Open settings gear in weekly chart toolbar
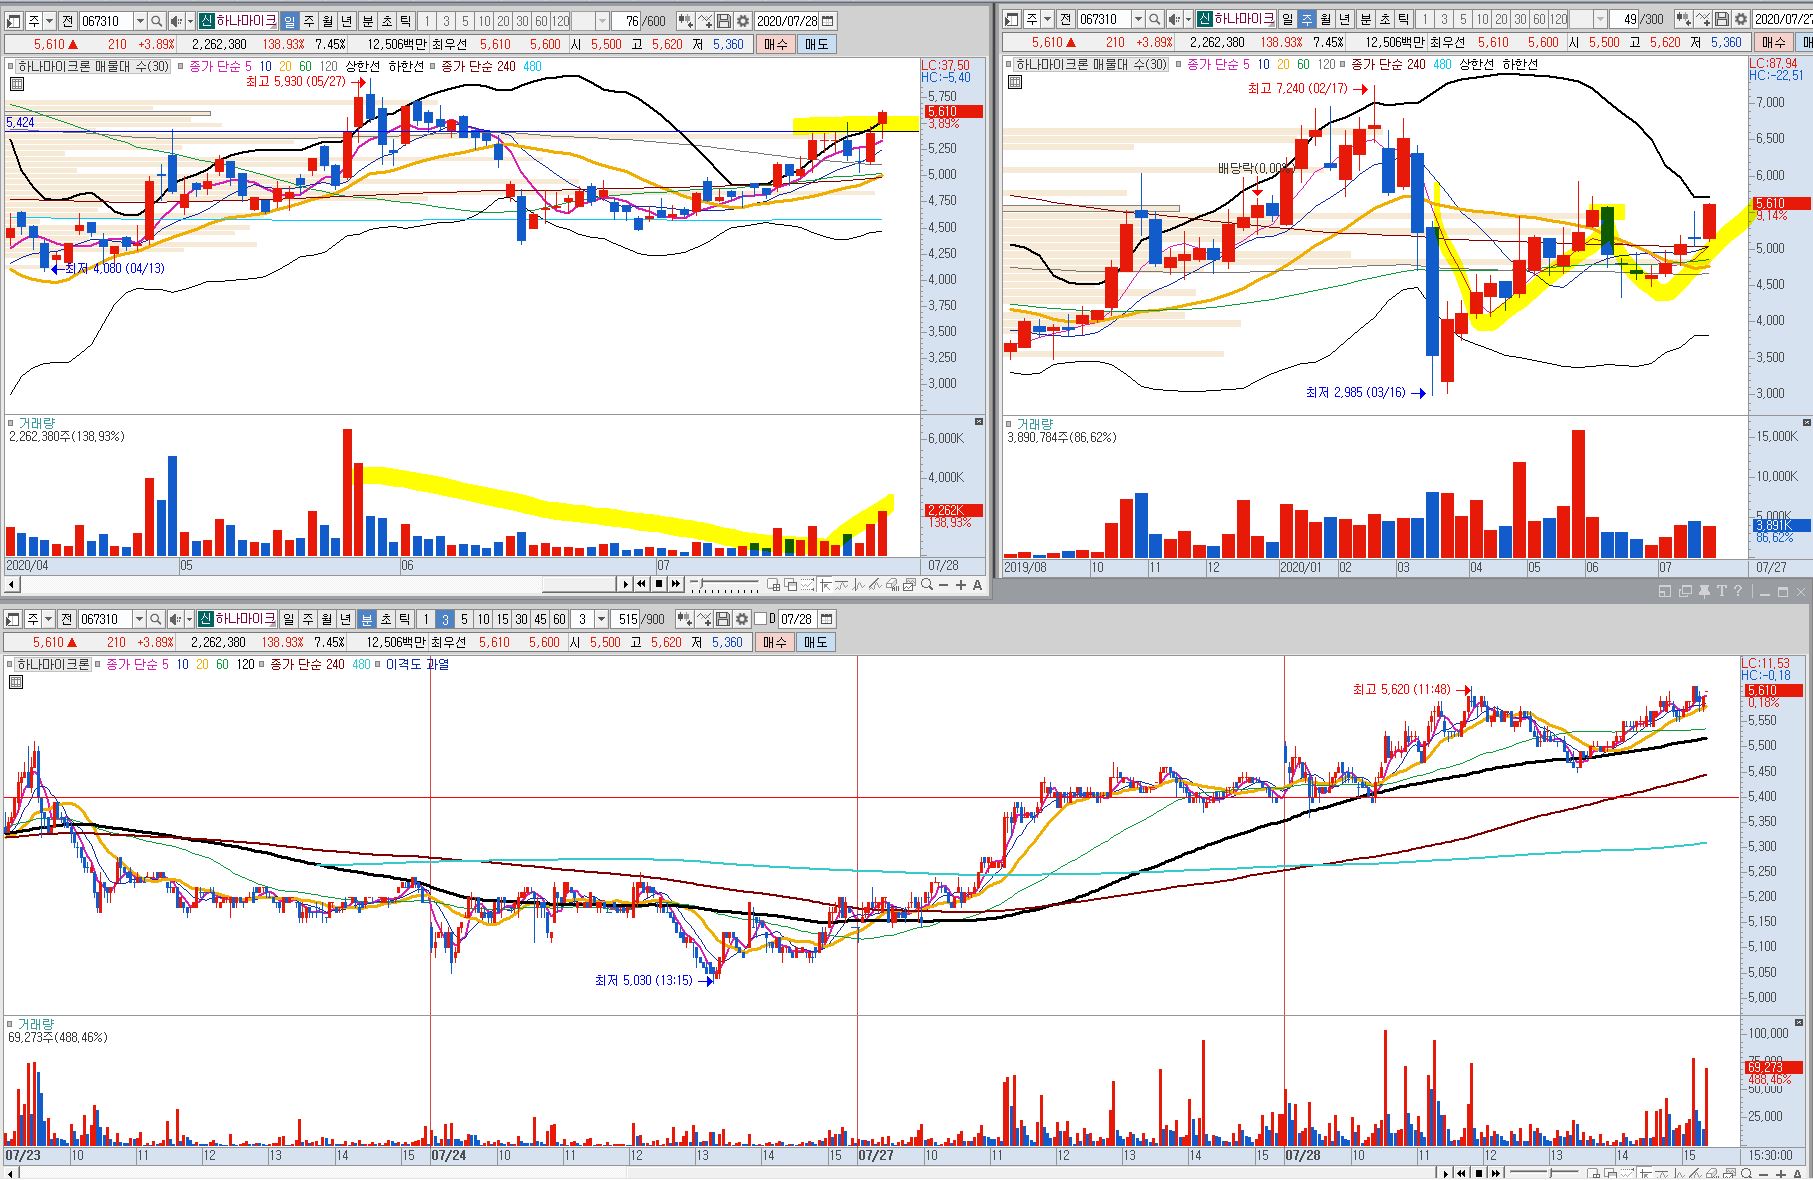Screen dimensions: 1813x1180 (x=1741, y=19)
